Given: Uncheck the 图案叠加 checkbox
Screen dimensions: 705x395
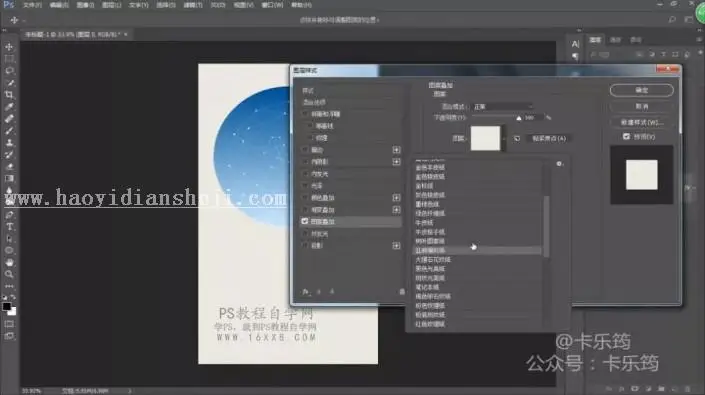Looking at the screenshot, I should 305,222.
